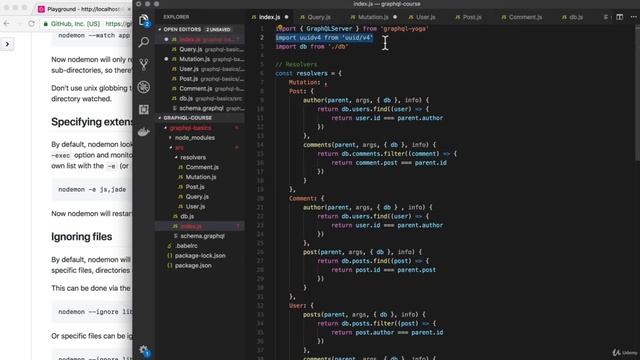Switch to the Comment.js editor tab
Viewport: 640px width, 360px height.
coord(525,17)
